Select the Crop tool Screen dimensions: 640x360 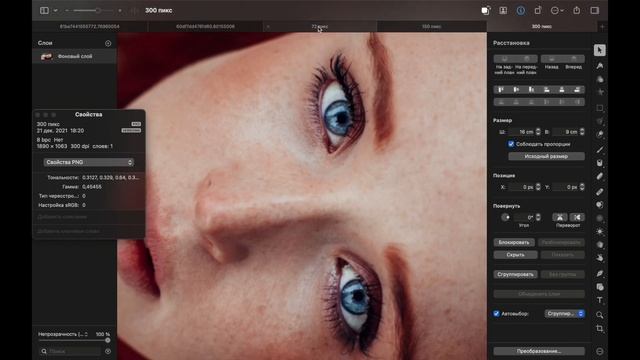tap(600, 329)
